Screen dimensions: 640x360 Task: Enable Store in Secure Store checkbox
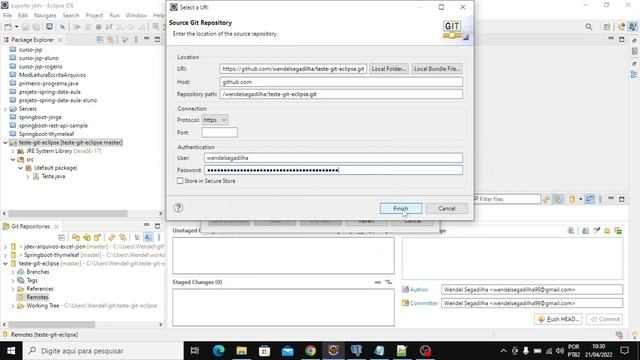(180, 180)
